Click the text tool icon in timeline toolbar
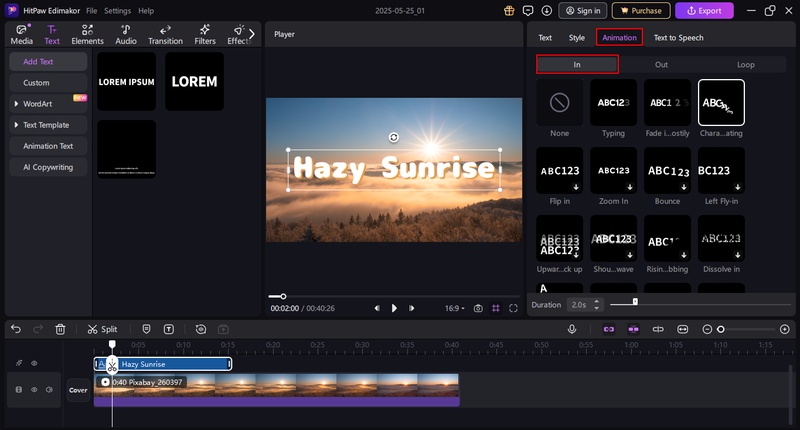 (169, 329)
